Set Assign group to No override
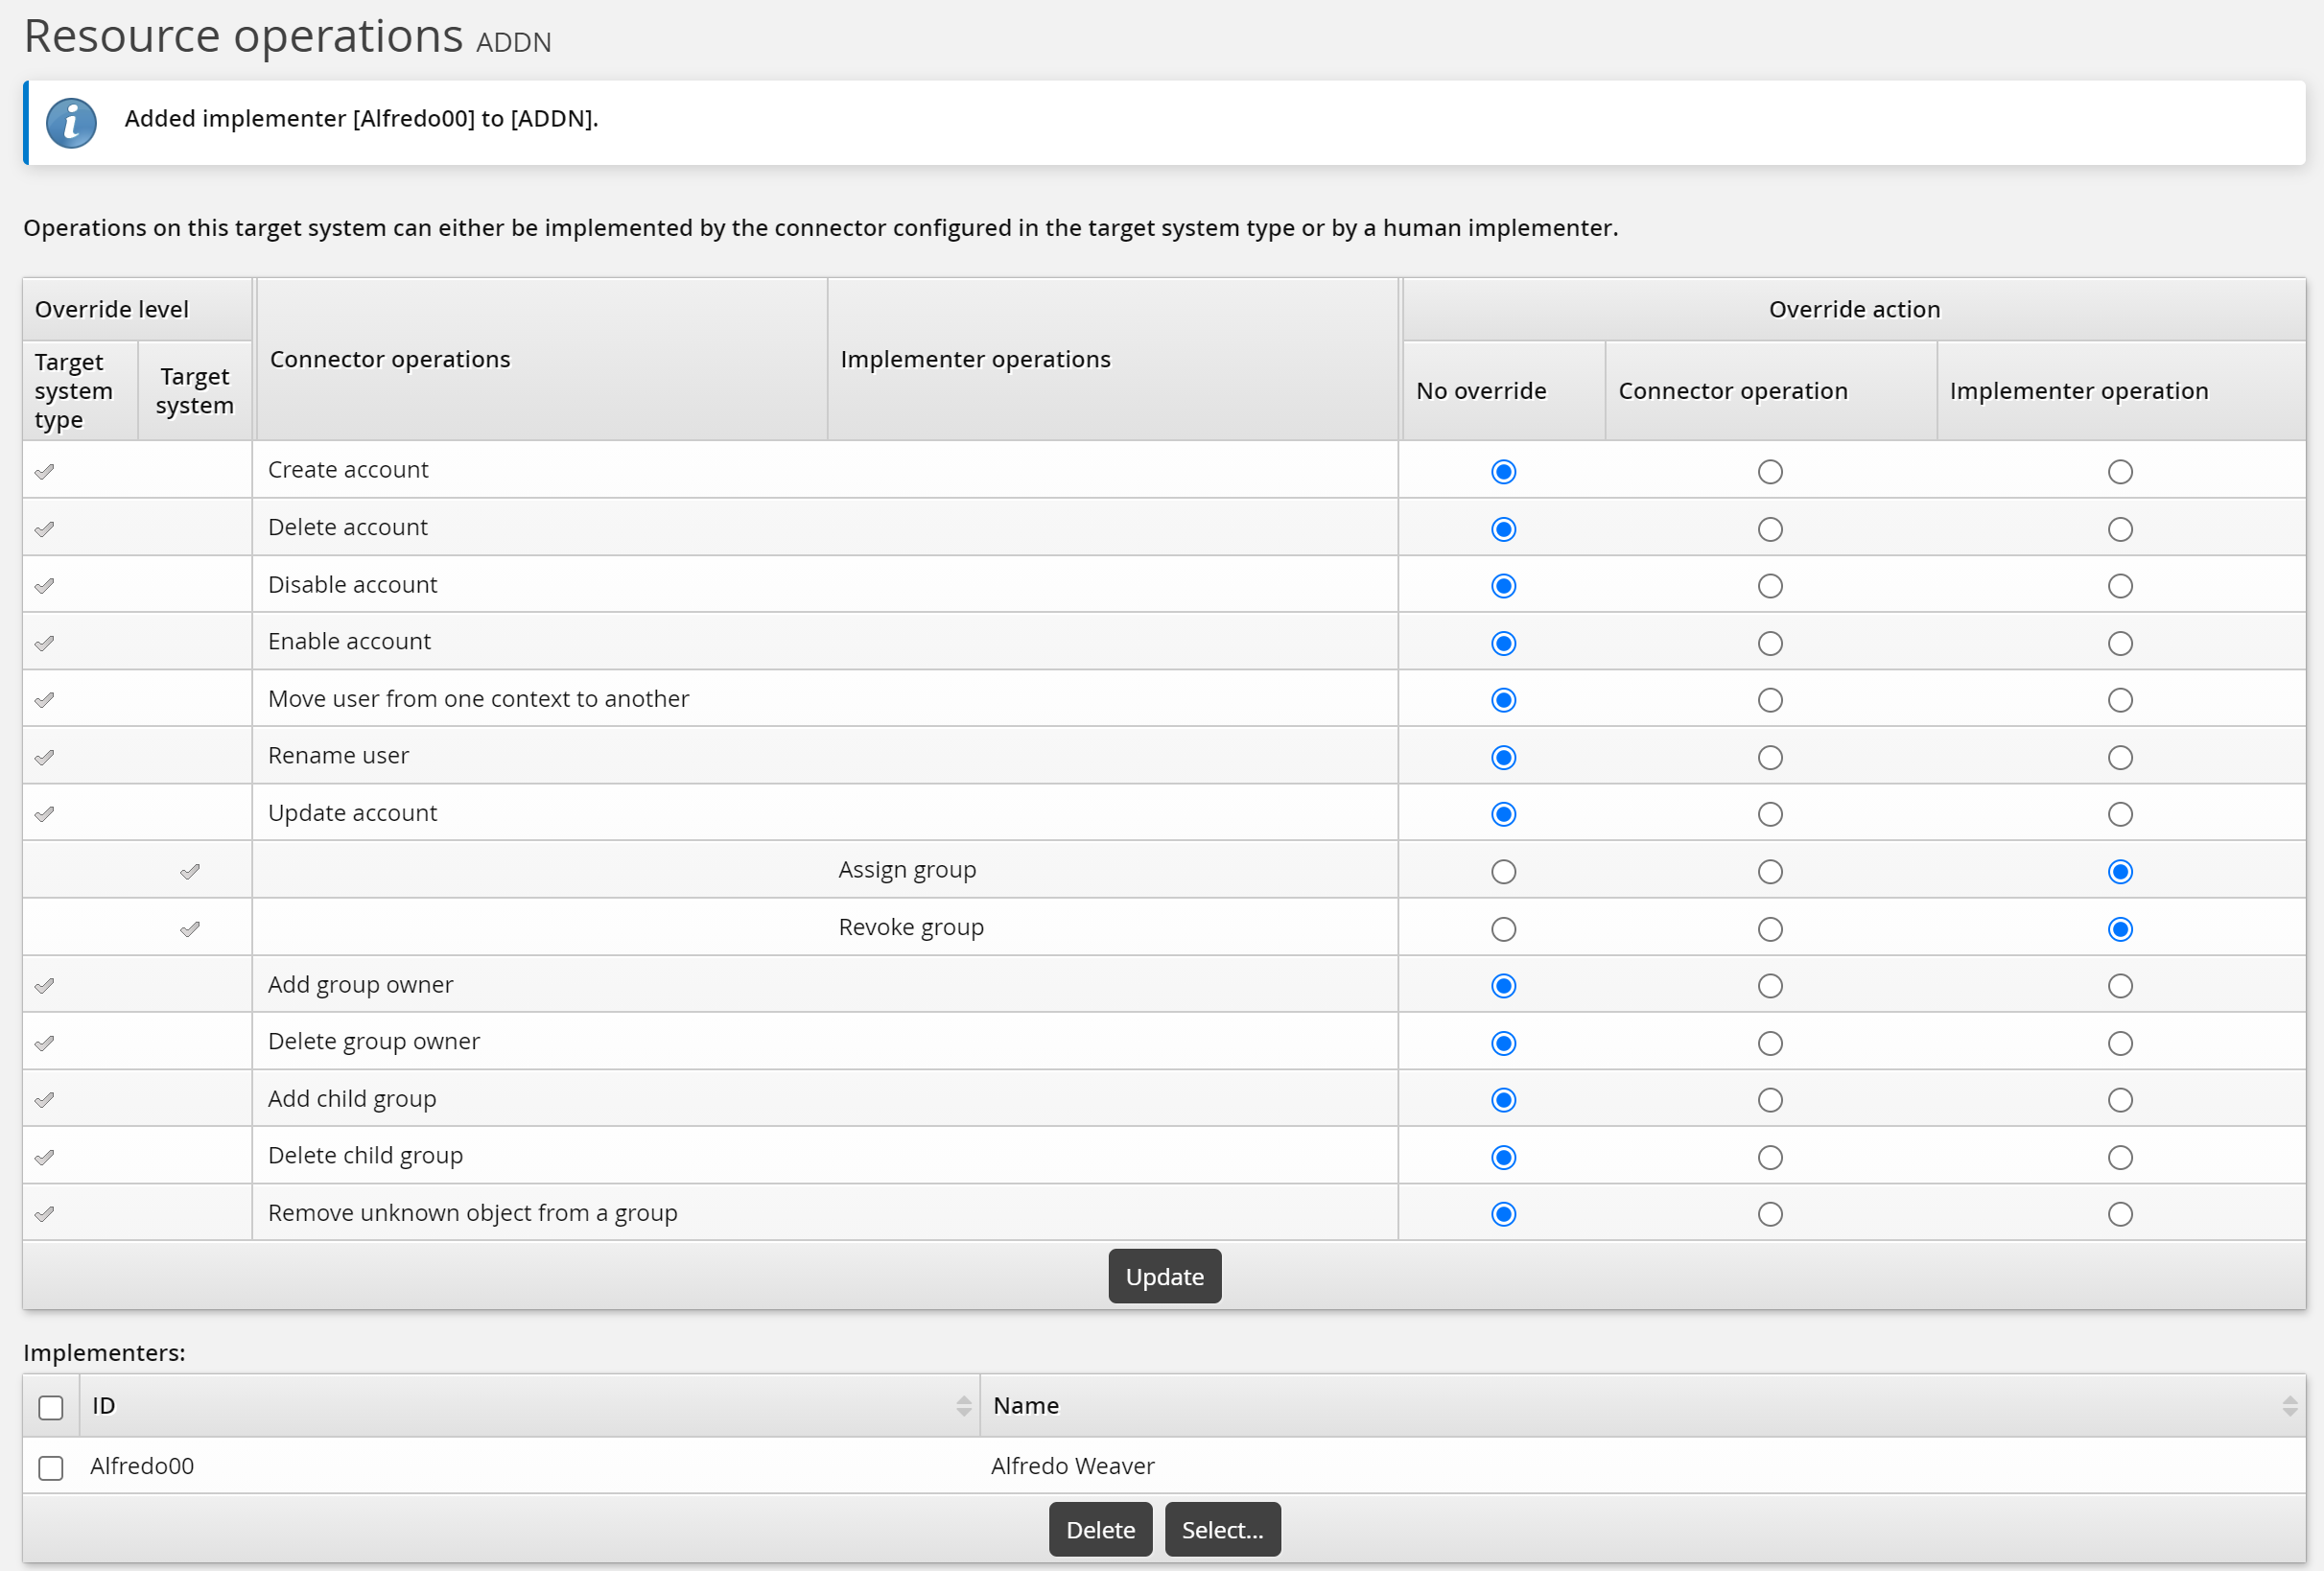The height and width of the screenshot is (1571, 2324). click(1503, 872)
